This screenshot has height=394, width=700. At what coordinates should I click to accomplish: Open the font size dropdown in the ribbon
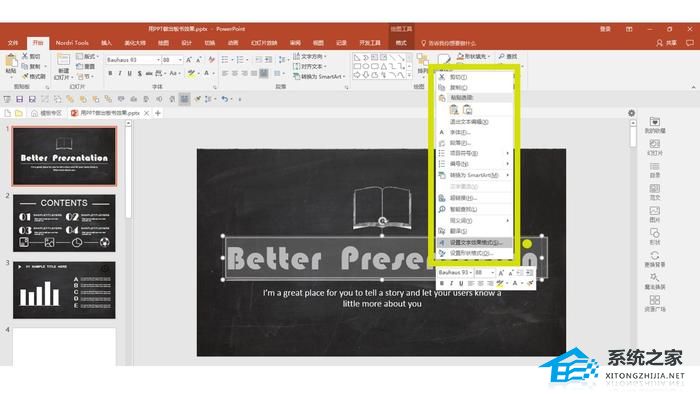click(x=180, y=60)
